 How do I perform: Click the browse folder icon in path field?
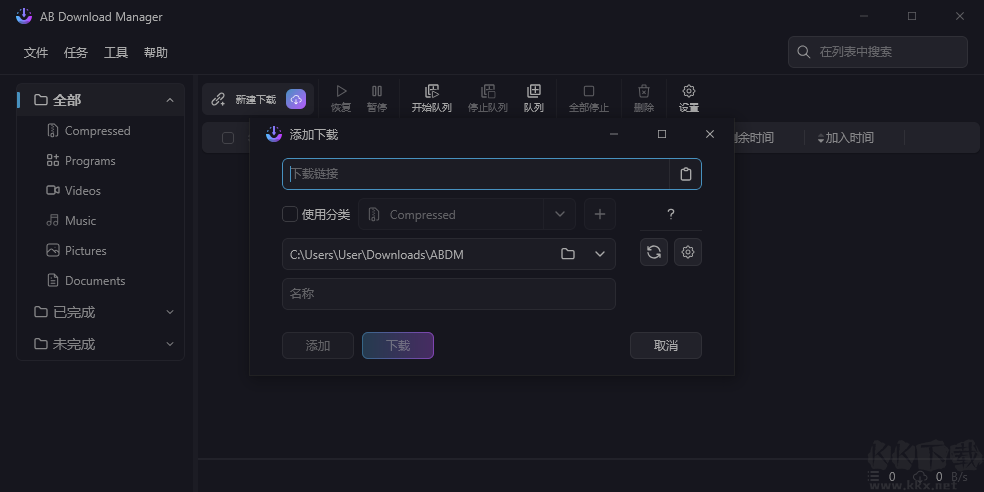click(568, 254)
